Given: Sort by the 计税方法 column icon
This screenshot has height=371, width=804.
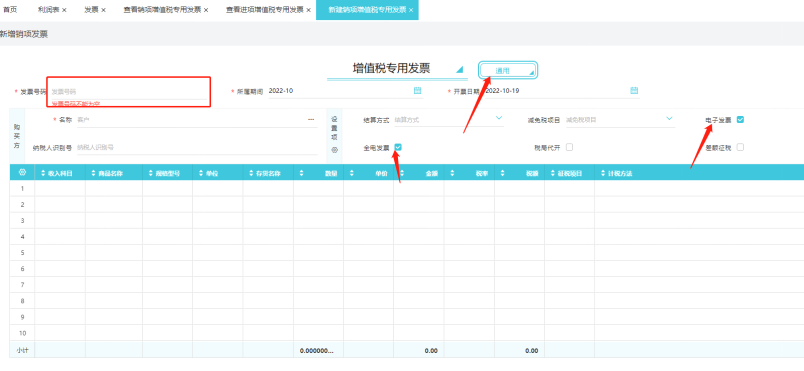Looking at the screenshot, I should (x=603, y=174).
